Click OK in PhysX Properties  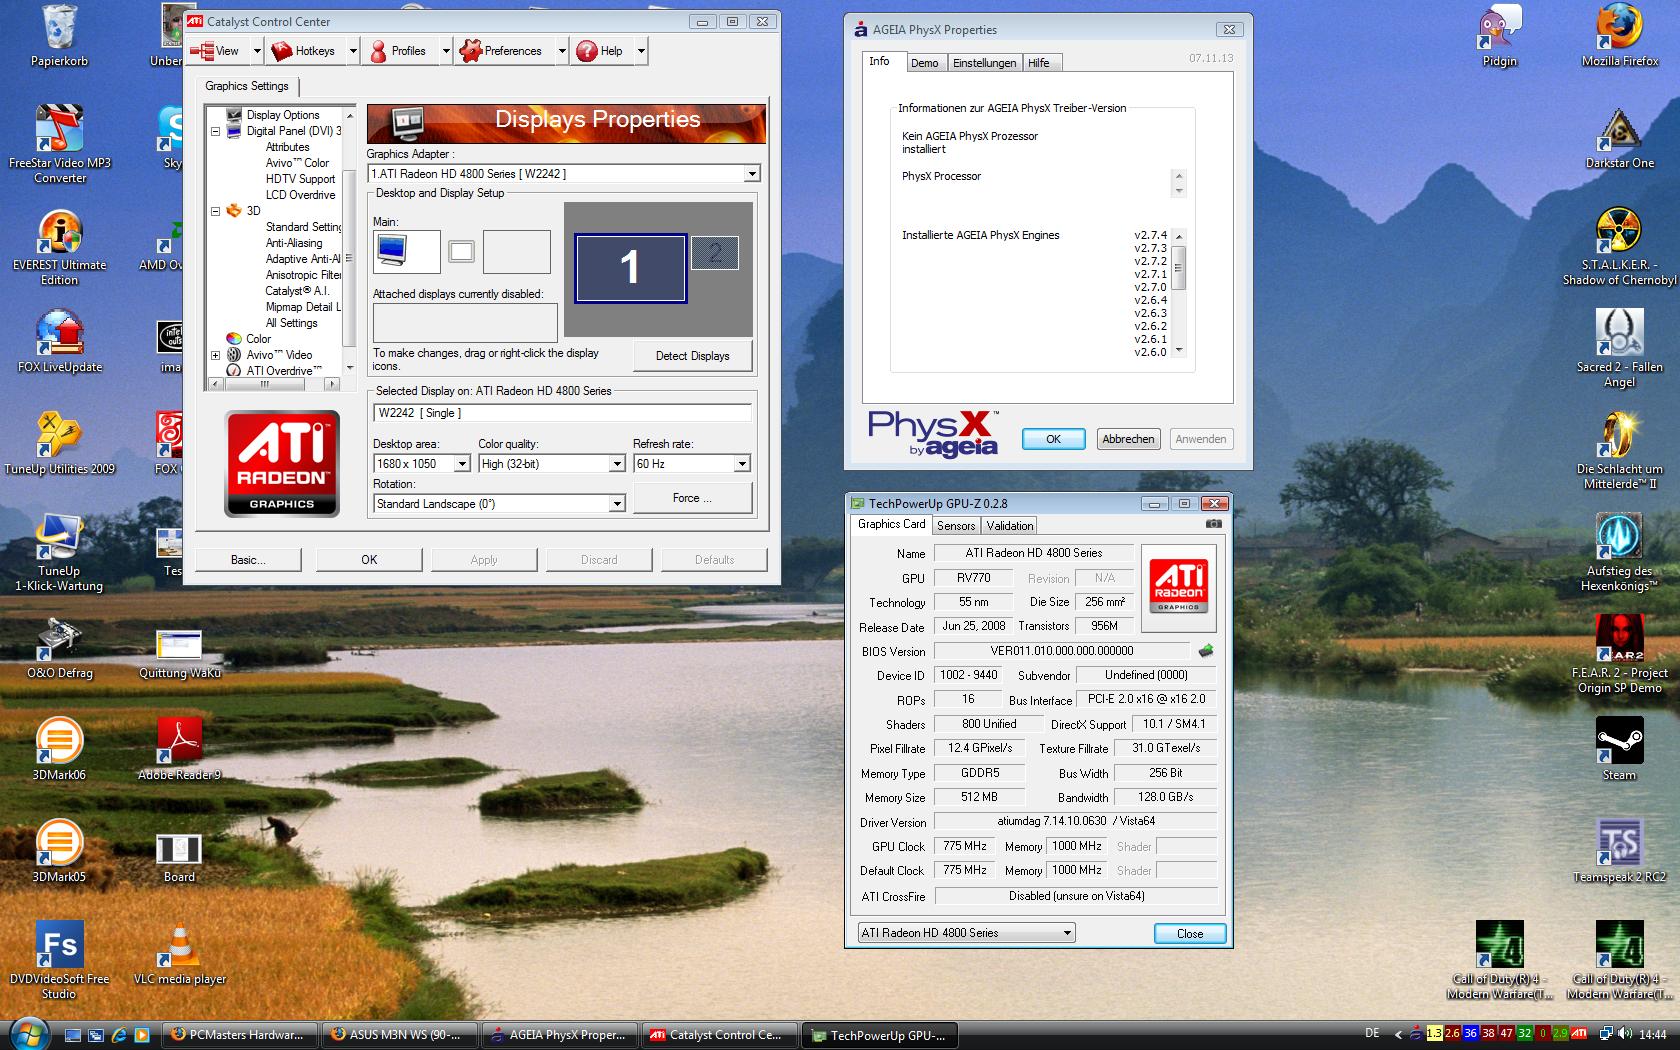coord(1053,439)
